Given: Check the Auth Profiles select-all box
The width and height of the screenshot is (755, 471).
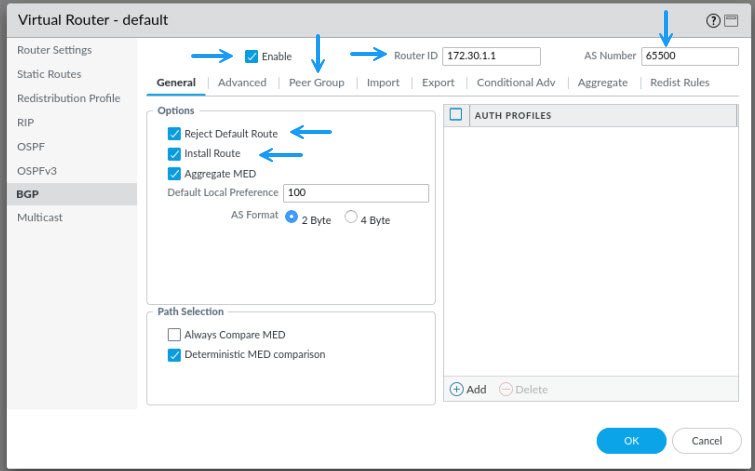Looking at the screenshot, I should (x=456, y=115).
